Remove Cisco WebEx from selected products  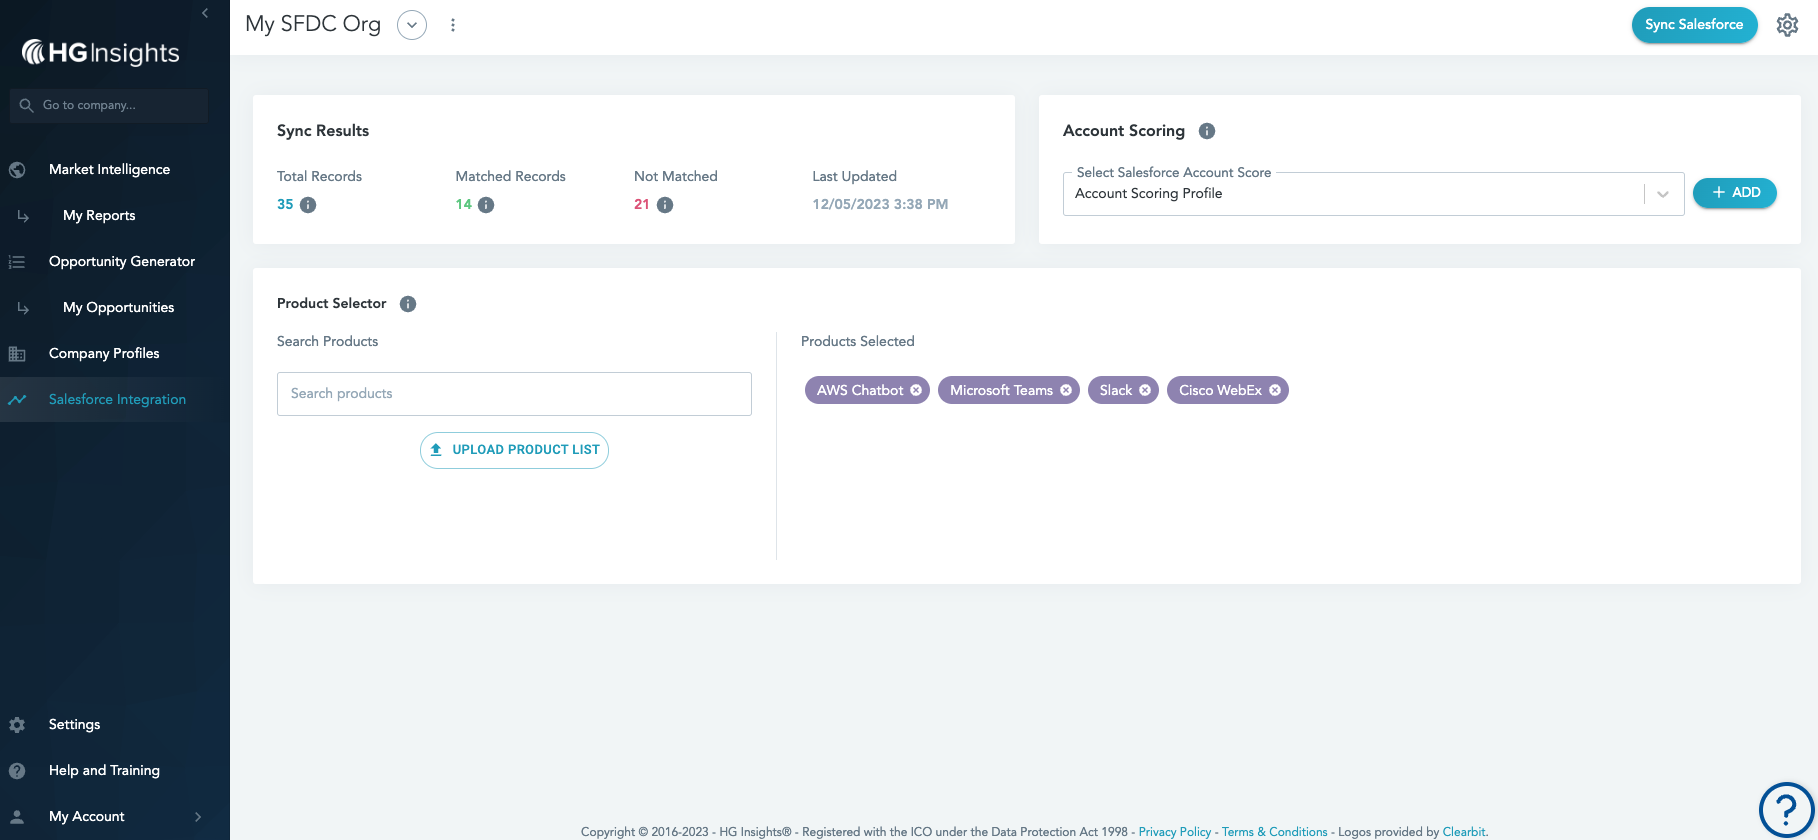coord(1275,390)
